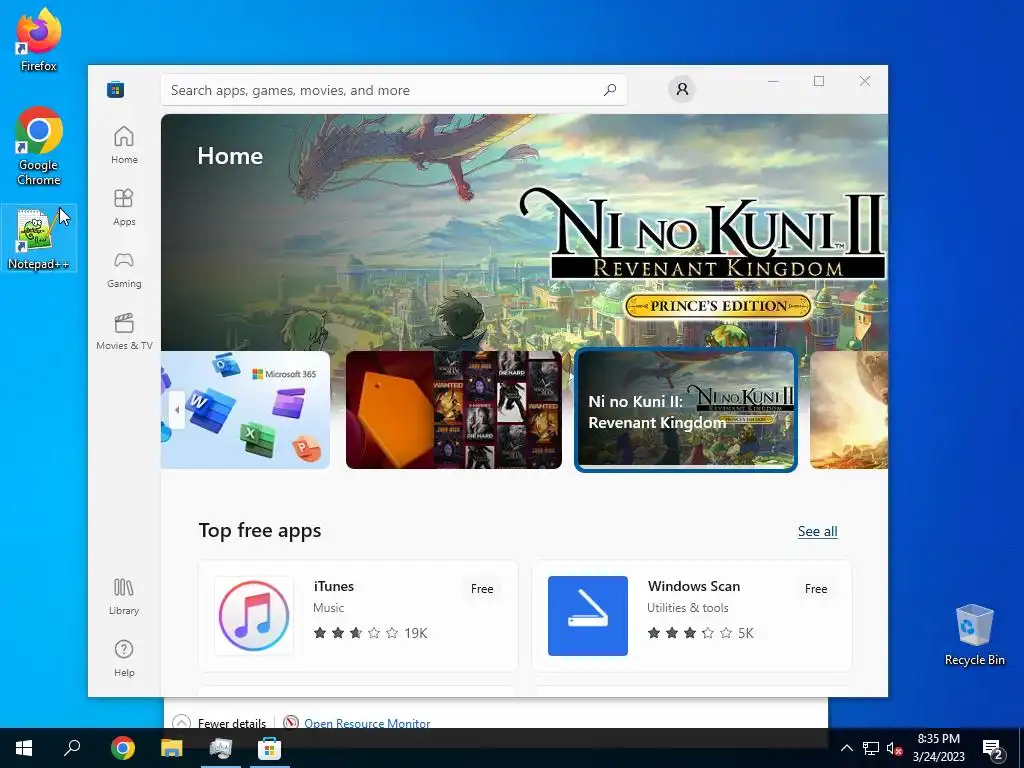Open the Library in the sidebar
The width and height of the screenshot is (1024, 768).
pos(124,596)
